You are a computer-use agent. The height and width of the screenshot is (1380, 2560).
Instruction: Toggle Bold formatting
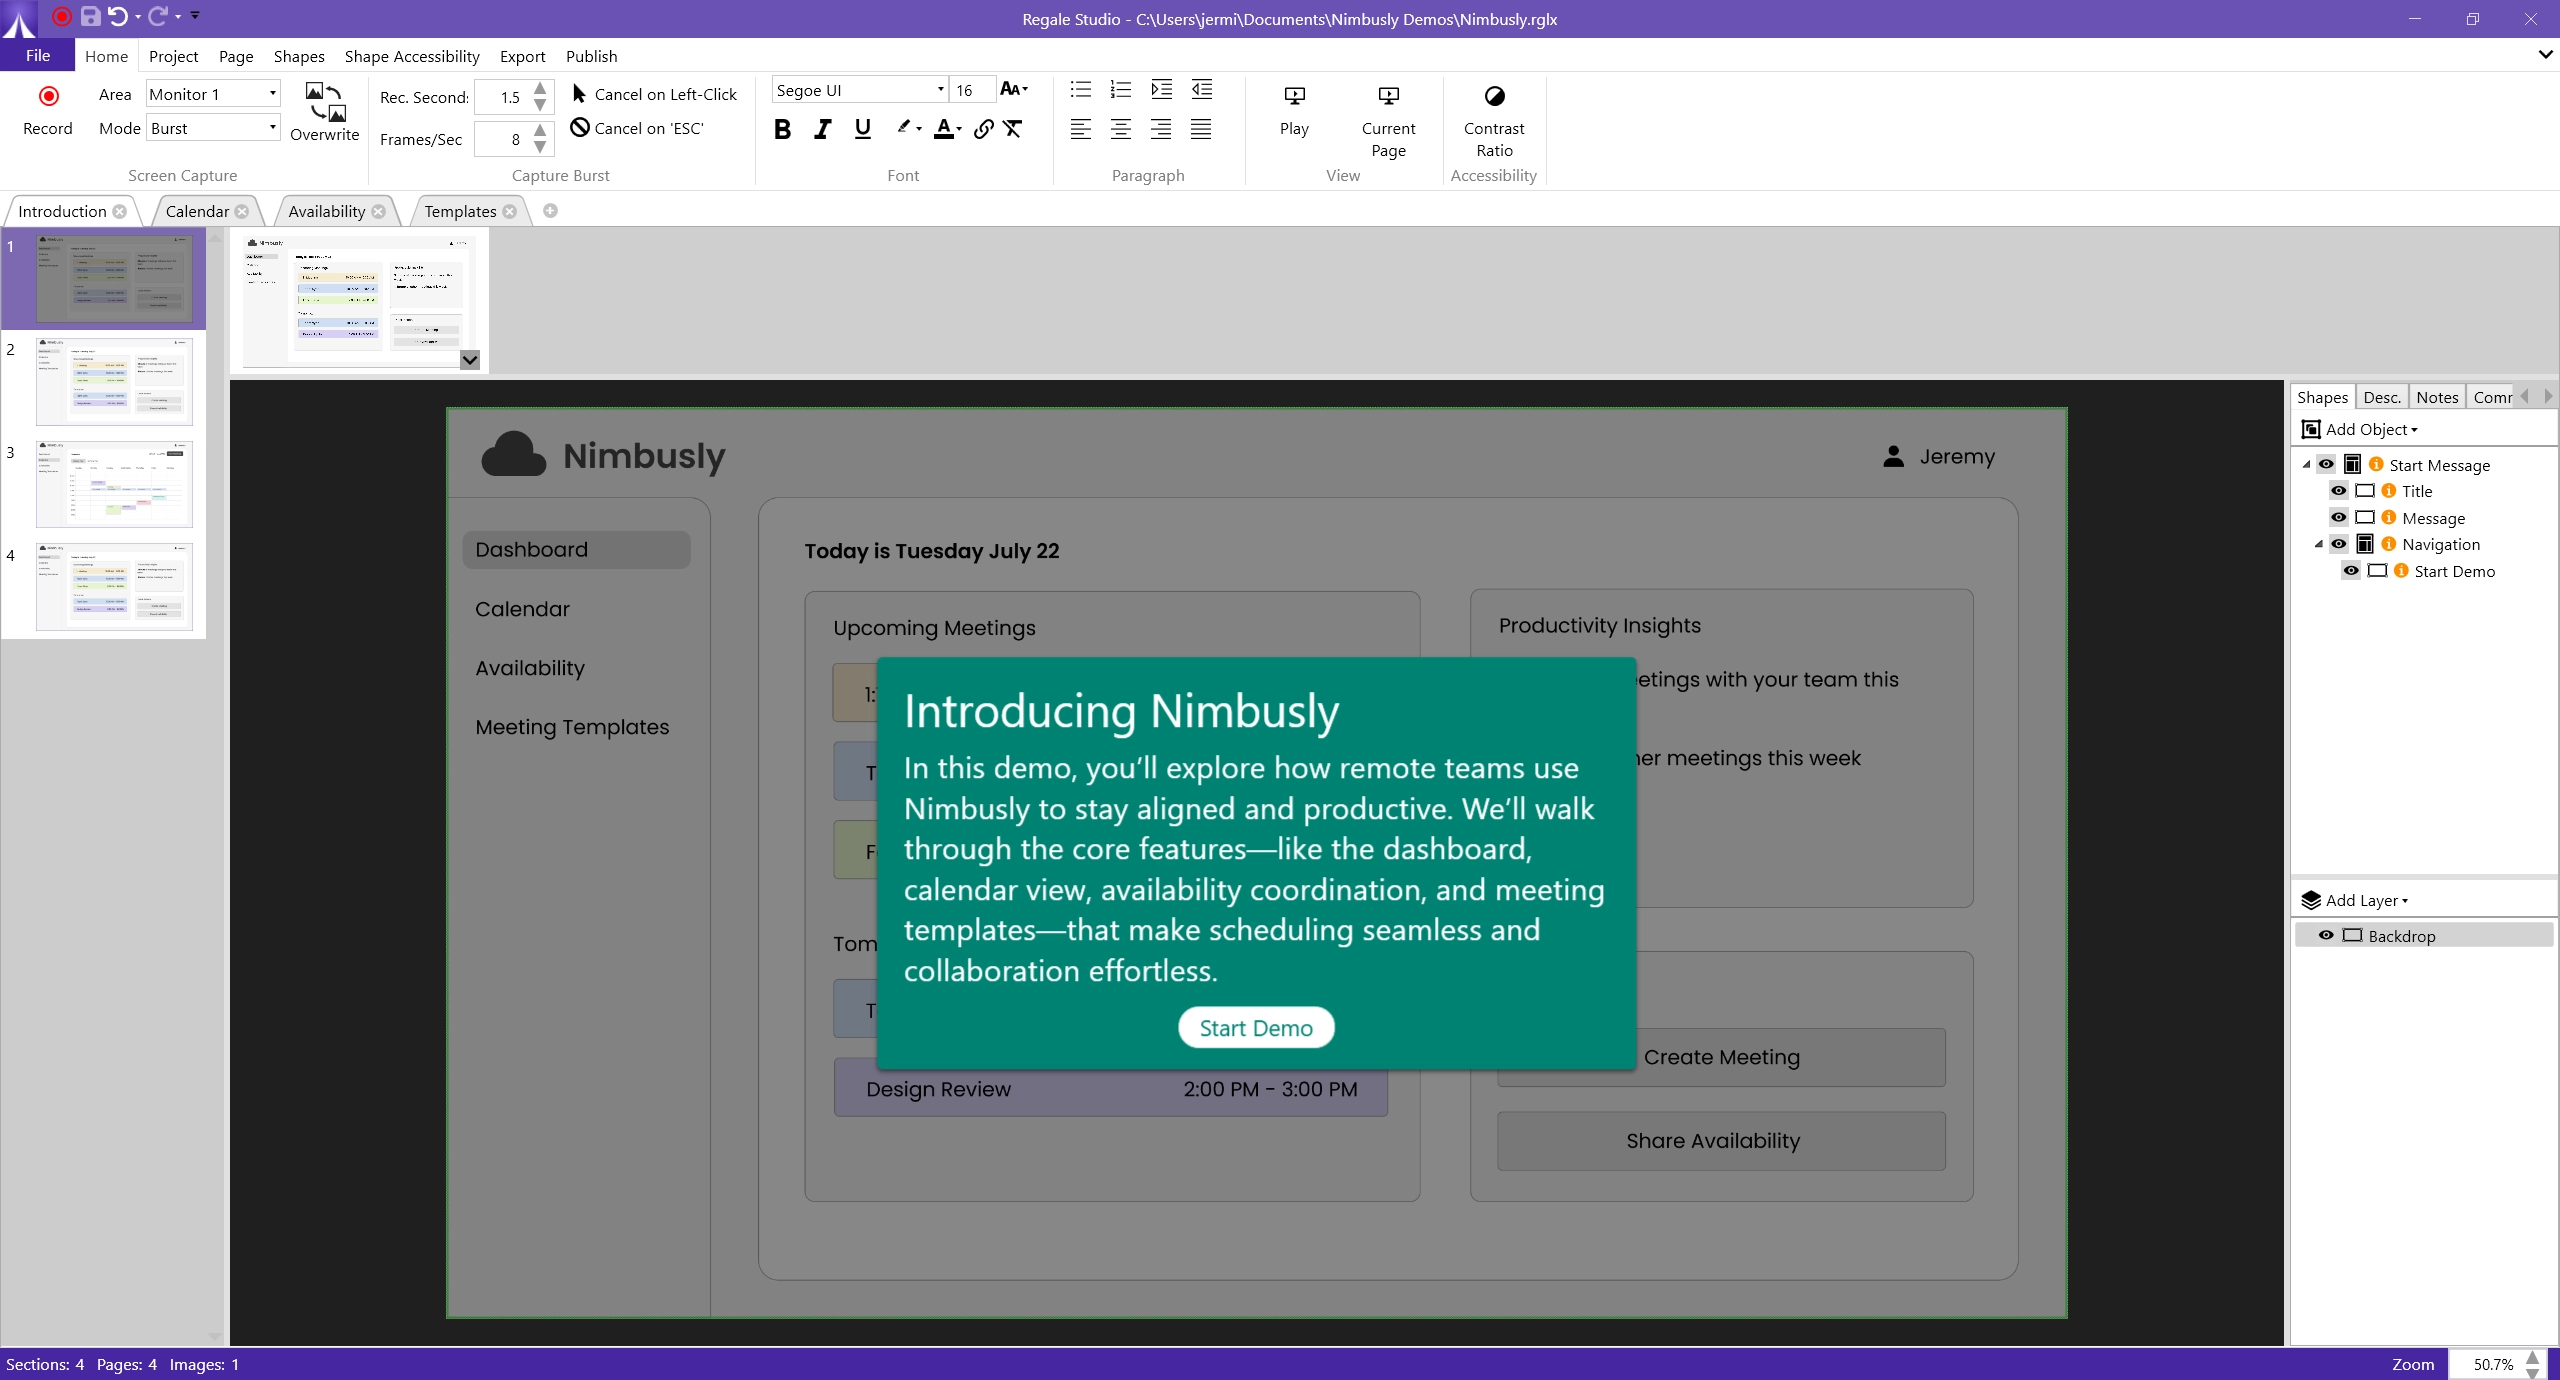tap(782, 129)
